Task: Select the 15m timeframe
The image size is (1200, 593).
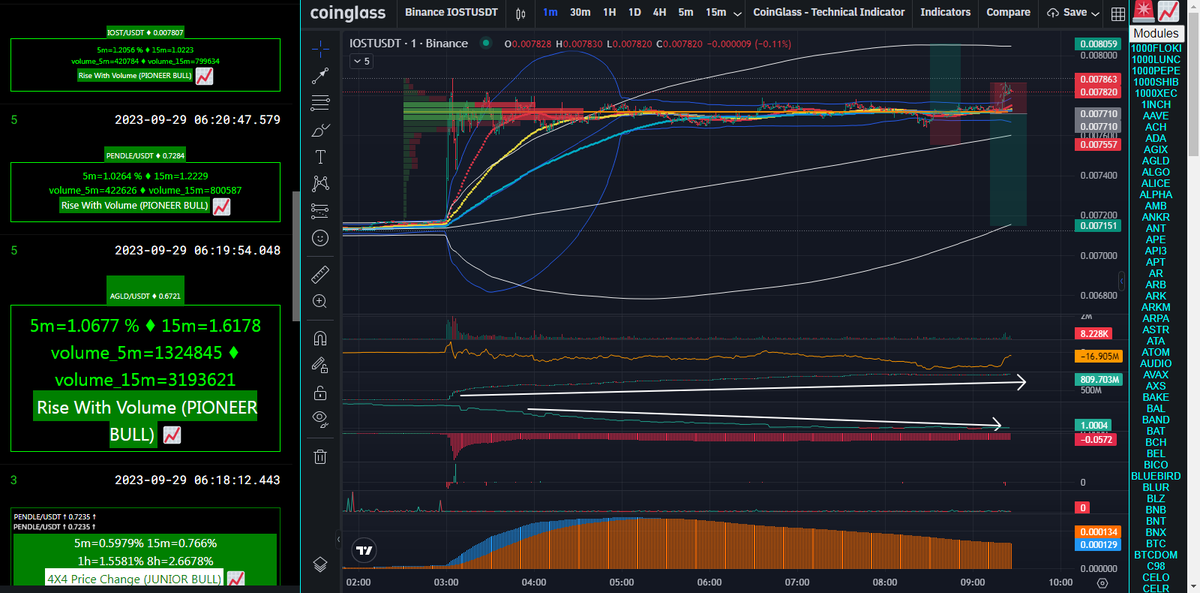Action: click(x=716, y=13)
